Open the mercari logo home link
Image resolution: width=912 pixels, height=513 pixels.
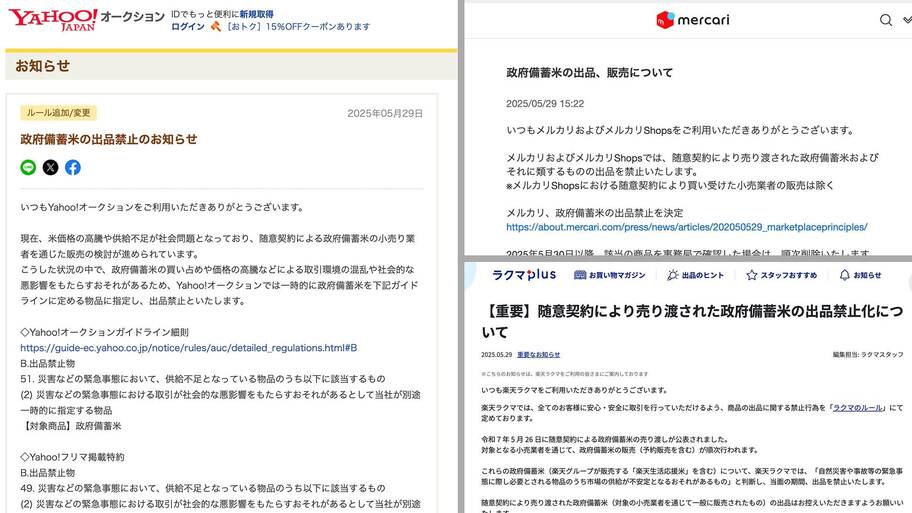pos(692,20)
